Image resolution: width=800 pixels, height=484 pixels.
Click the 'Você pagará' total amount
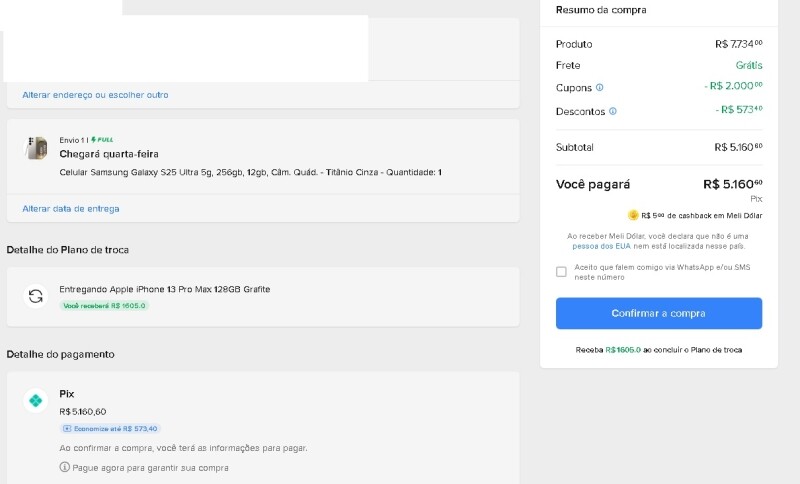732,184
